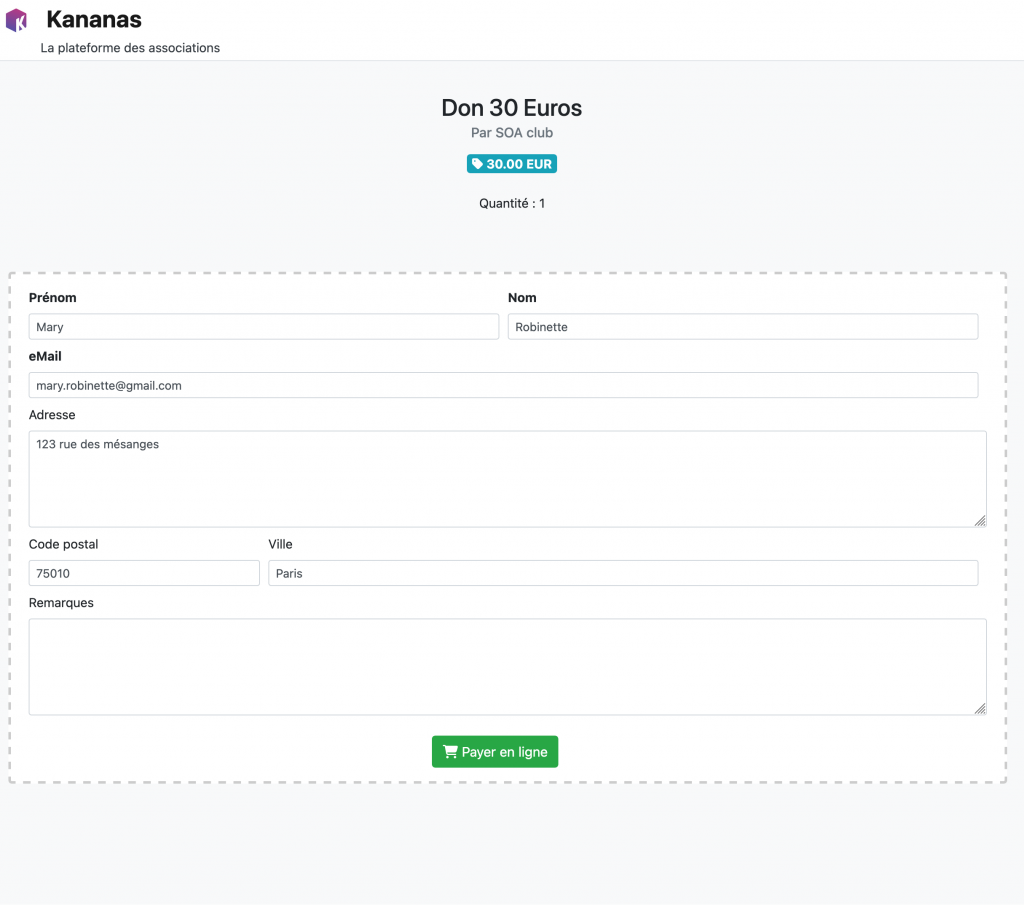This screenshot has height=905, width=1024.
Task: Click the Remarques label
Action: pos(61,603)
